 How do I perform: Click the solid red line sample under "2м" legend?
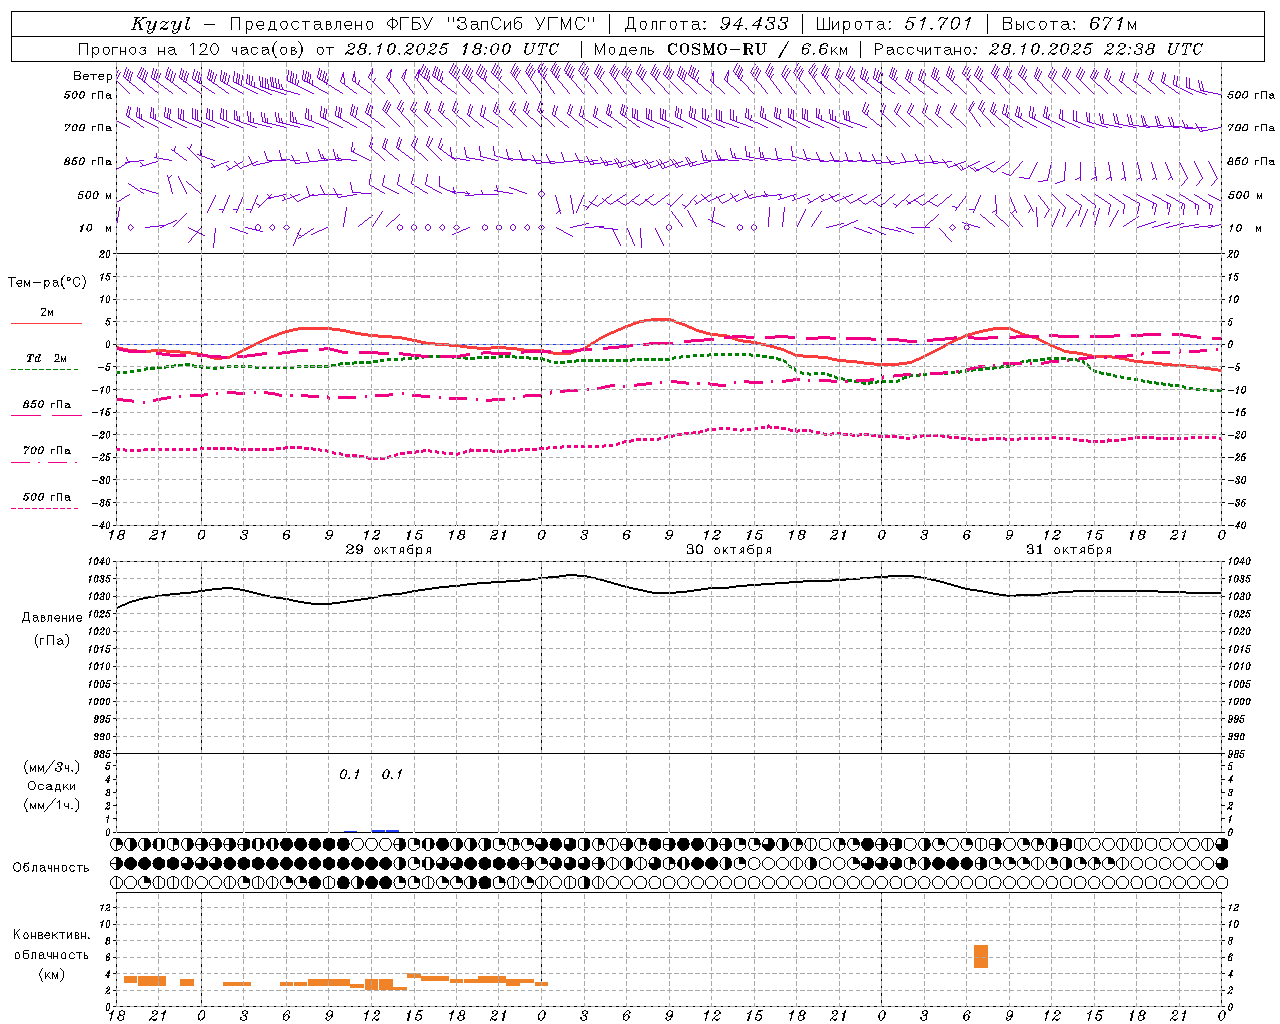pos(46,324)
